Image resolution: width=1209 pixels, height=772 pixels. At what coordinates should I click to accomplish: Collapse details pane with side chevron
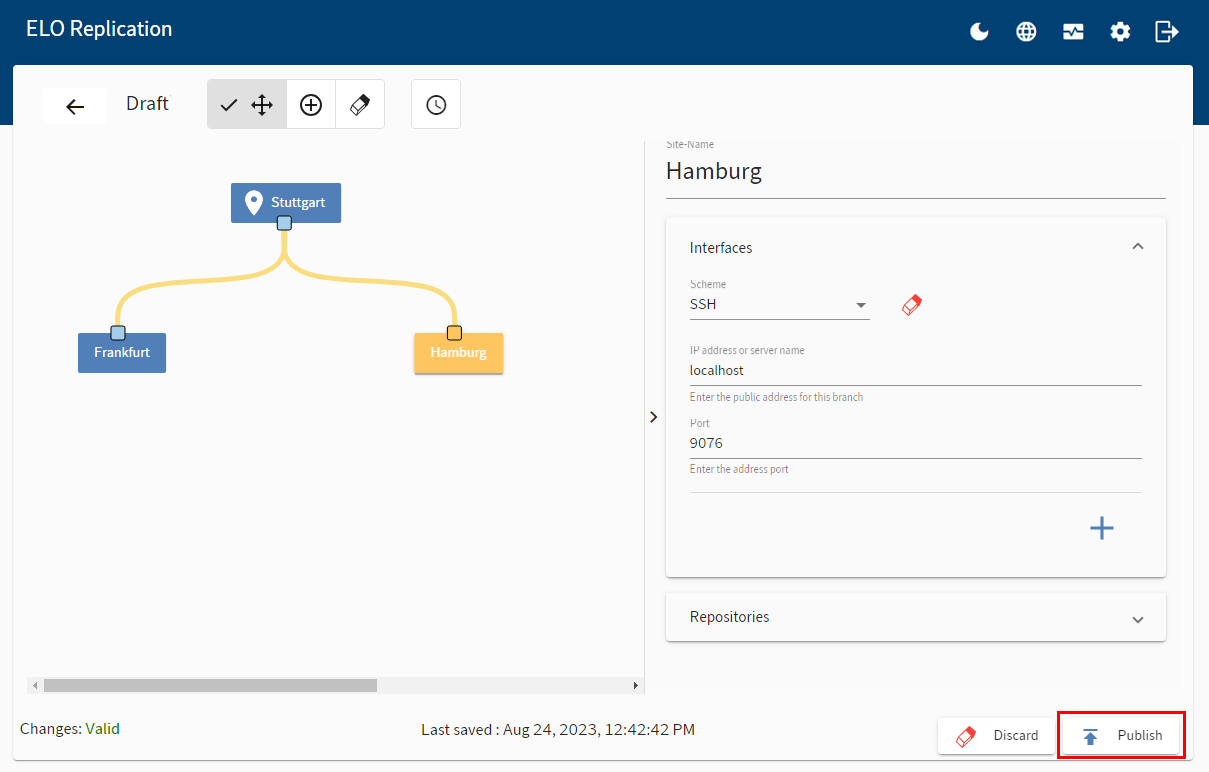(653, 417)
